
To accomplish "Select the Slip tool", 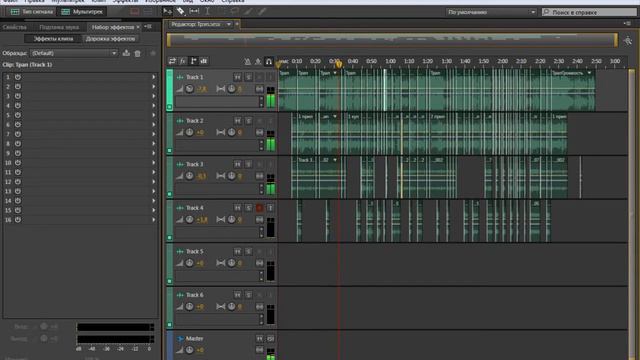I will pyautogui.click(x=194, y=11).
